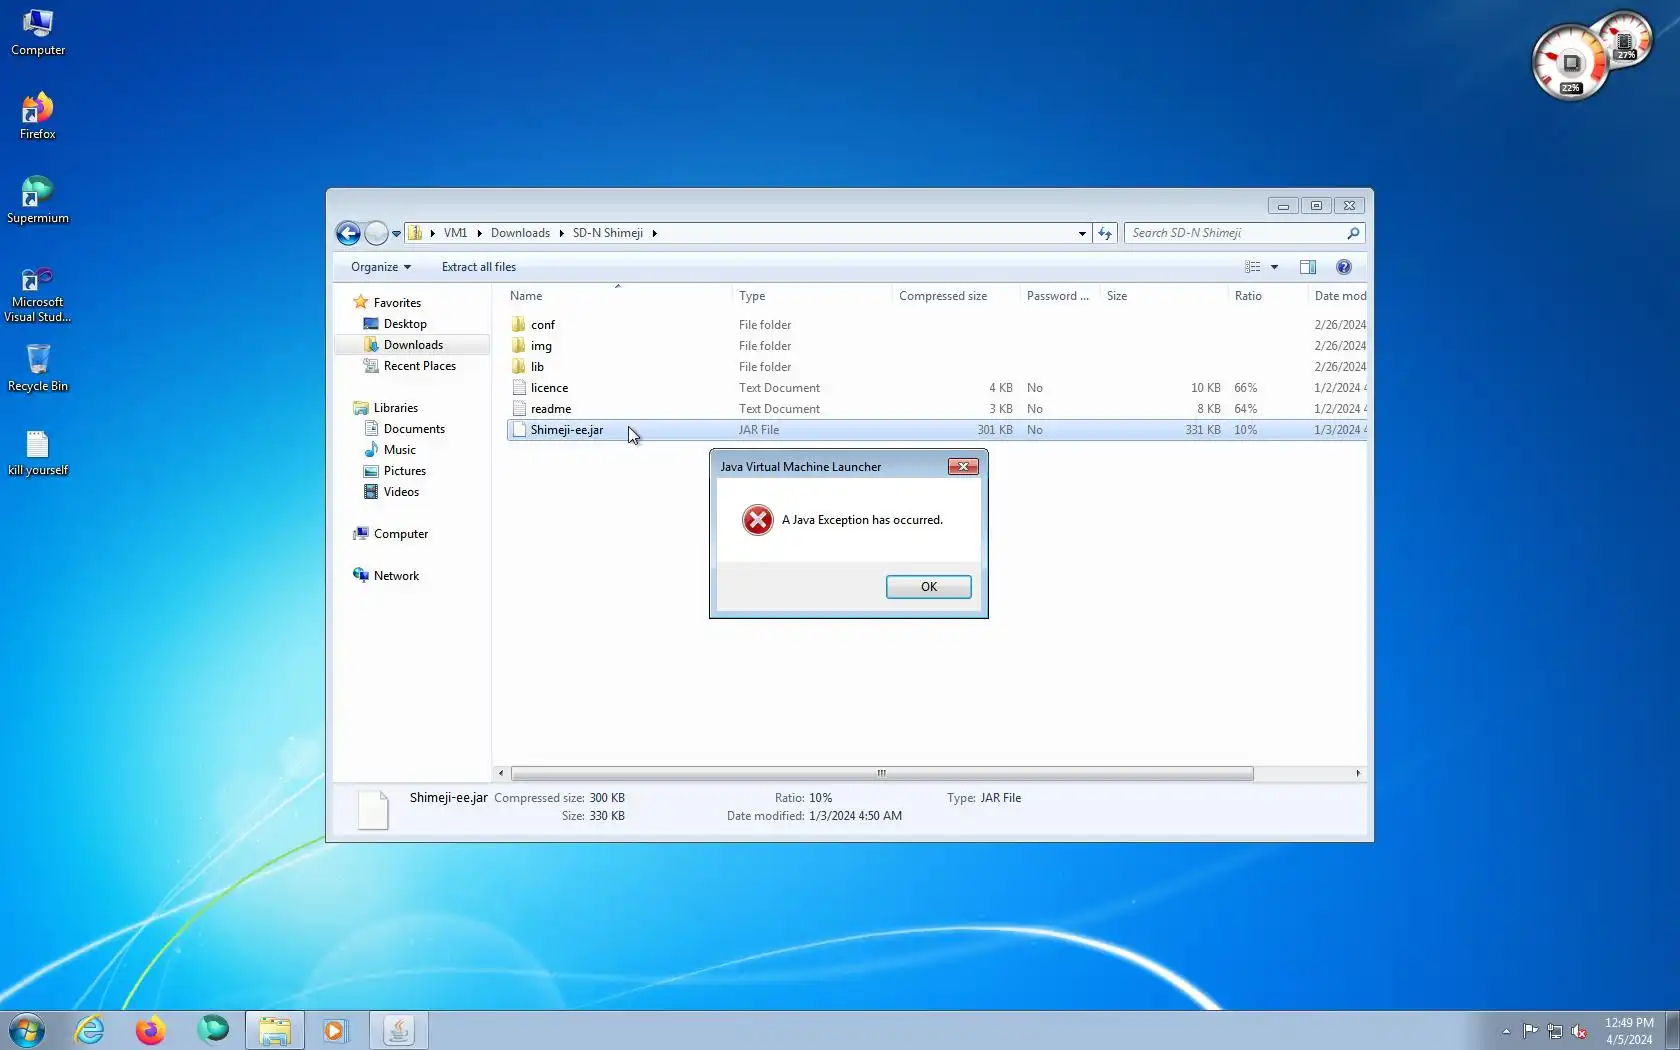1680x1050 pixels.
Task: Open the Organize dropdown menu
Action: pos(381,267)
